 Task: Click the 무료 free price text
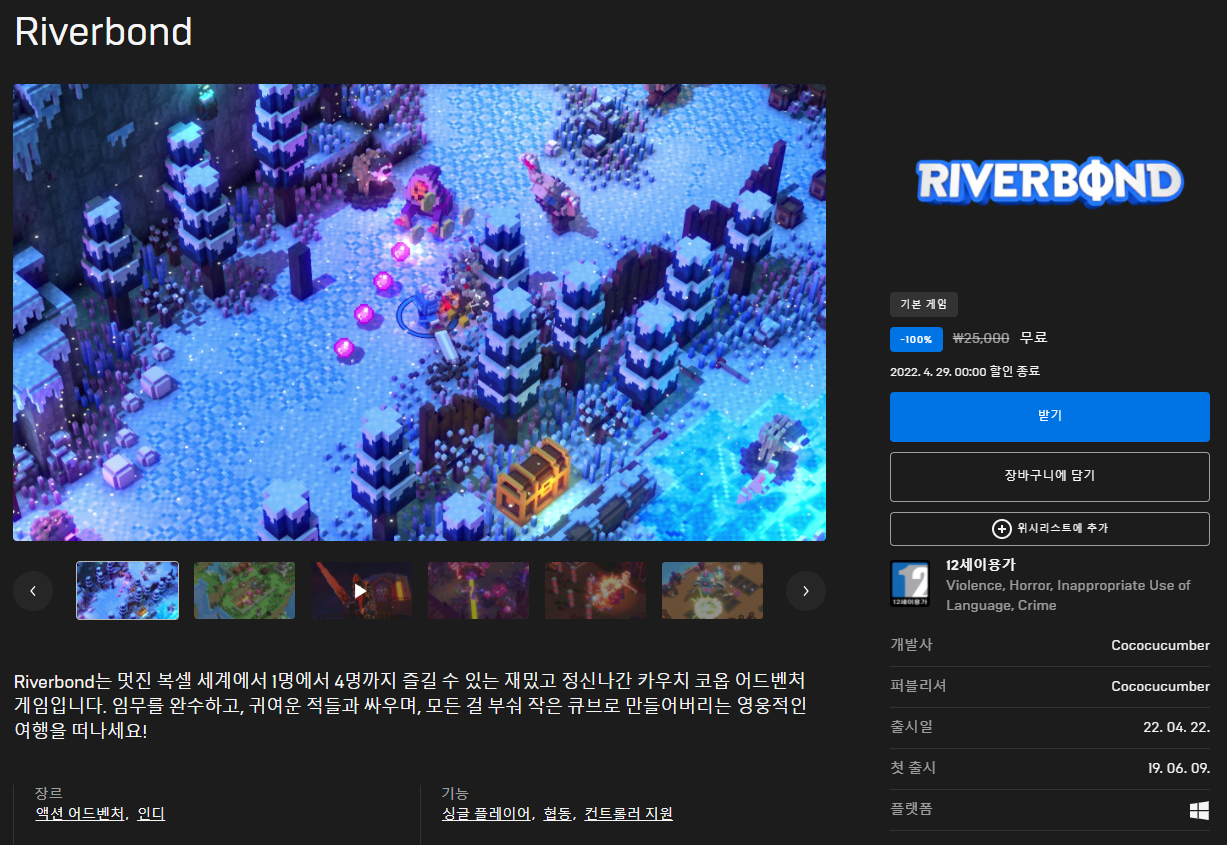1034,339
